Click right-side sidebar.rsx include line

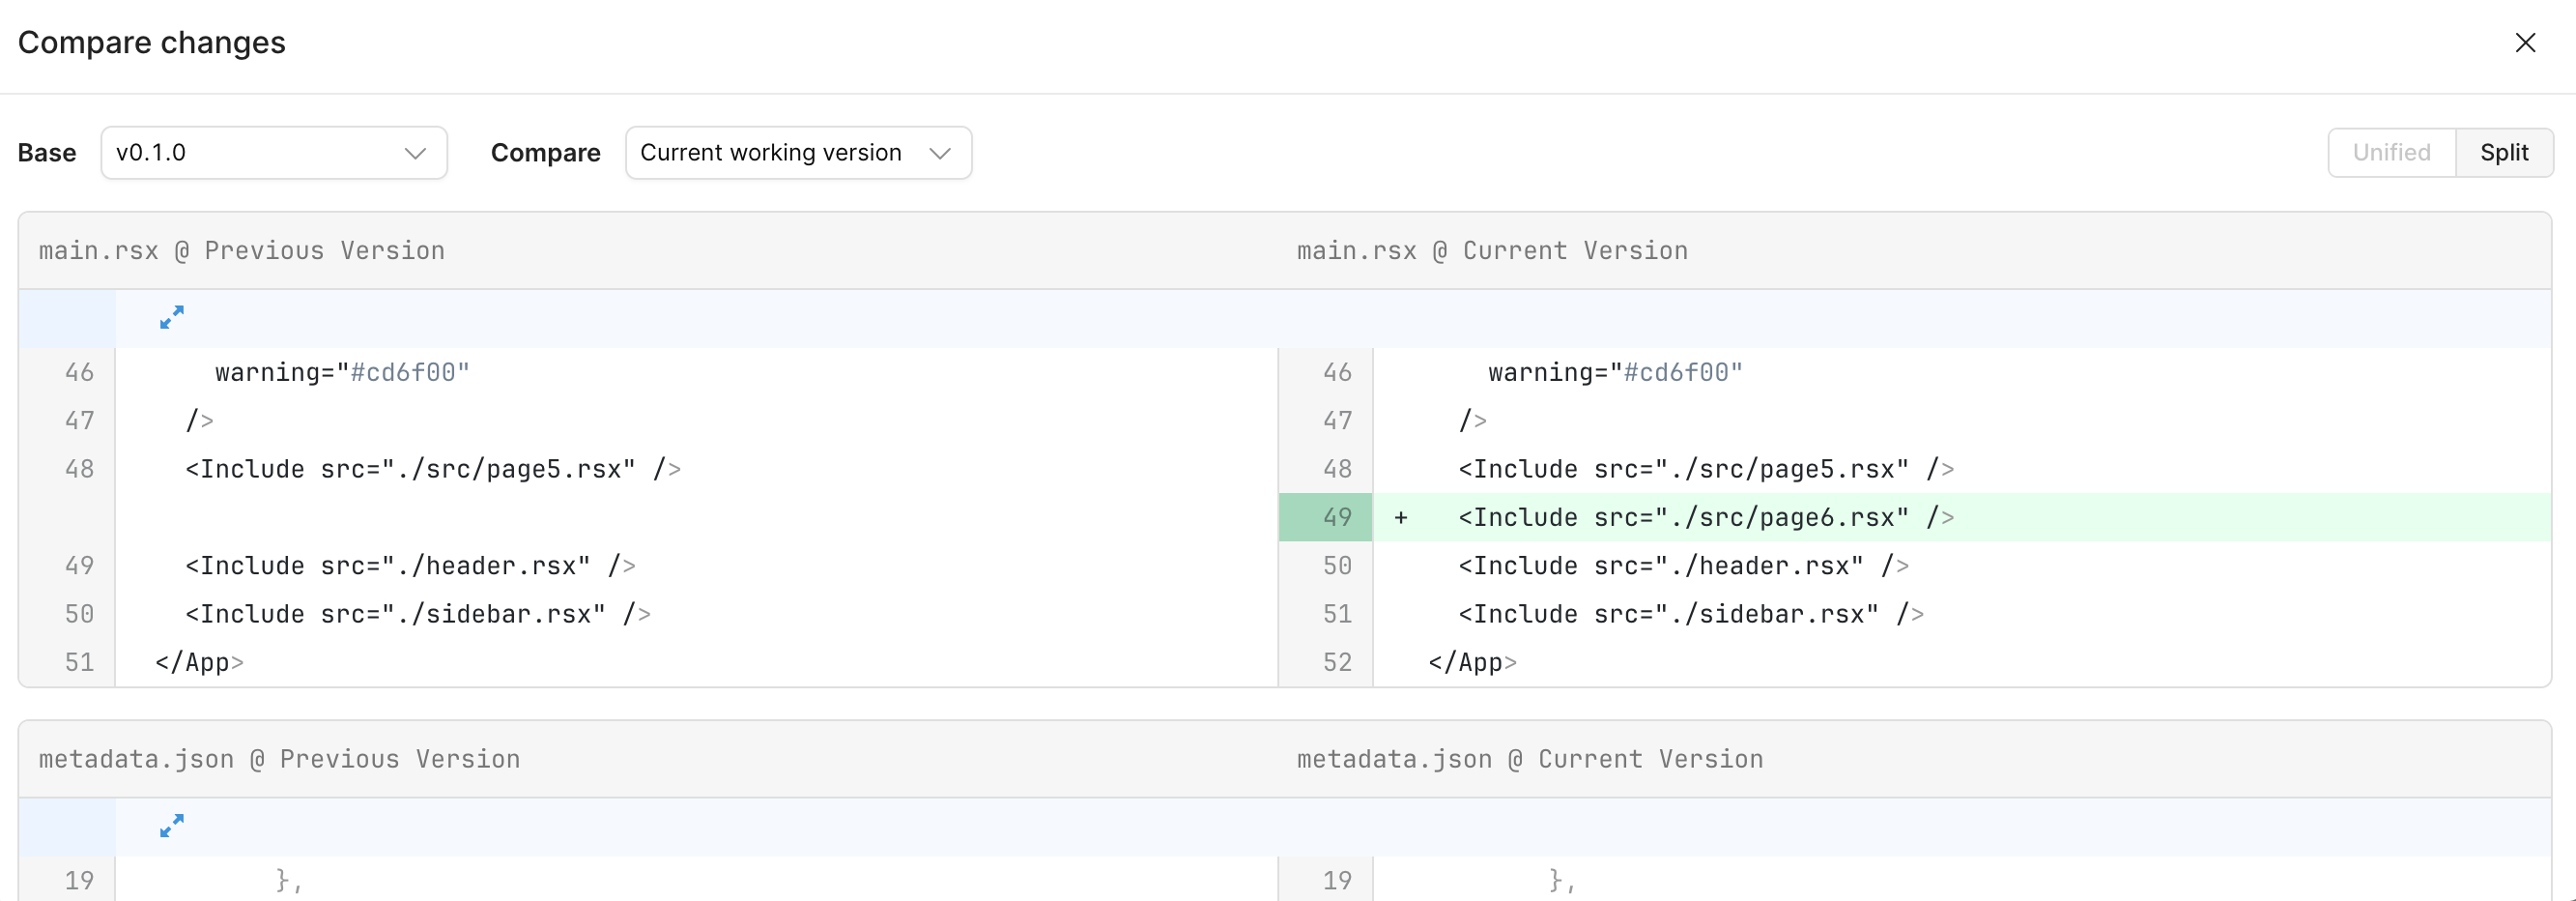pyautogui.click(x=1690, y=614)
